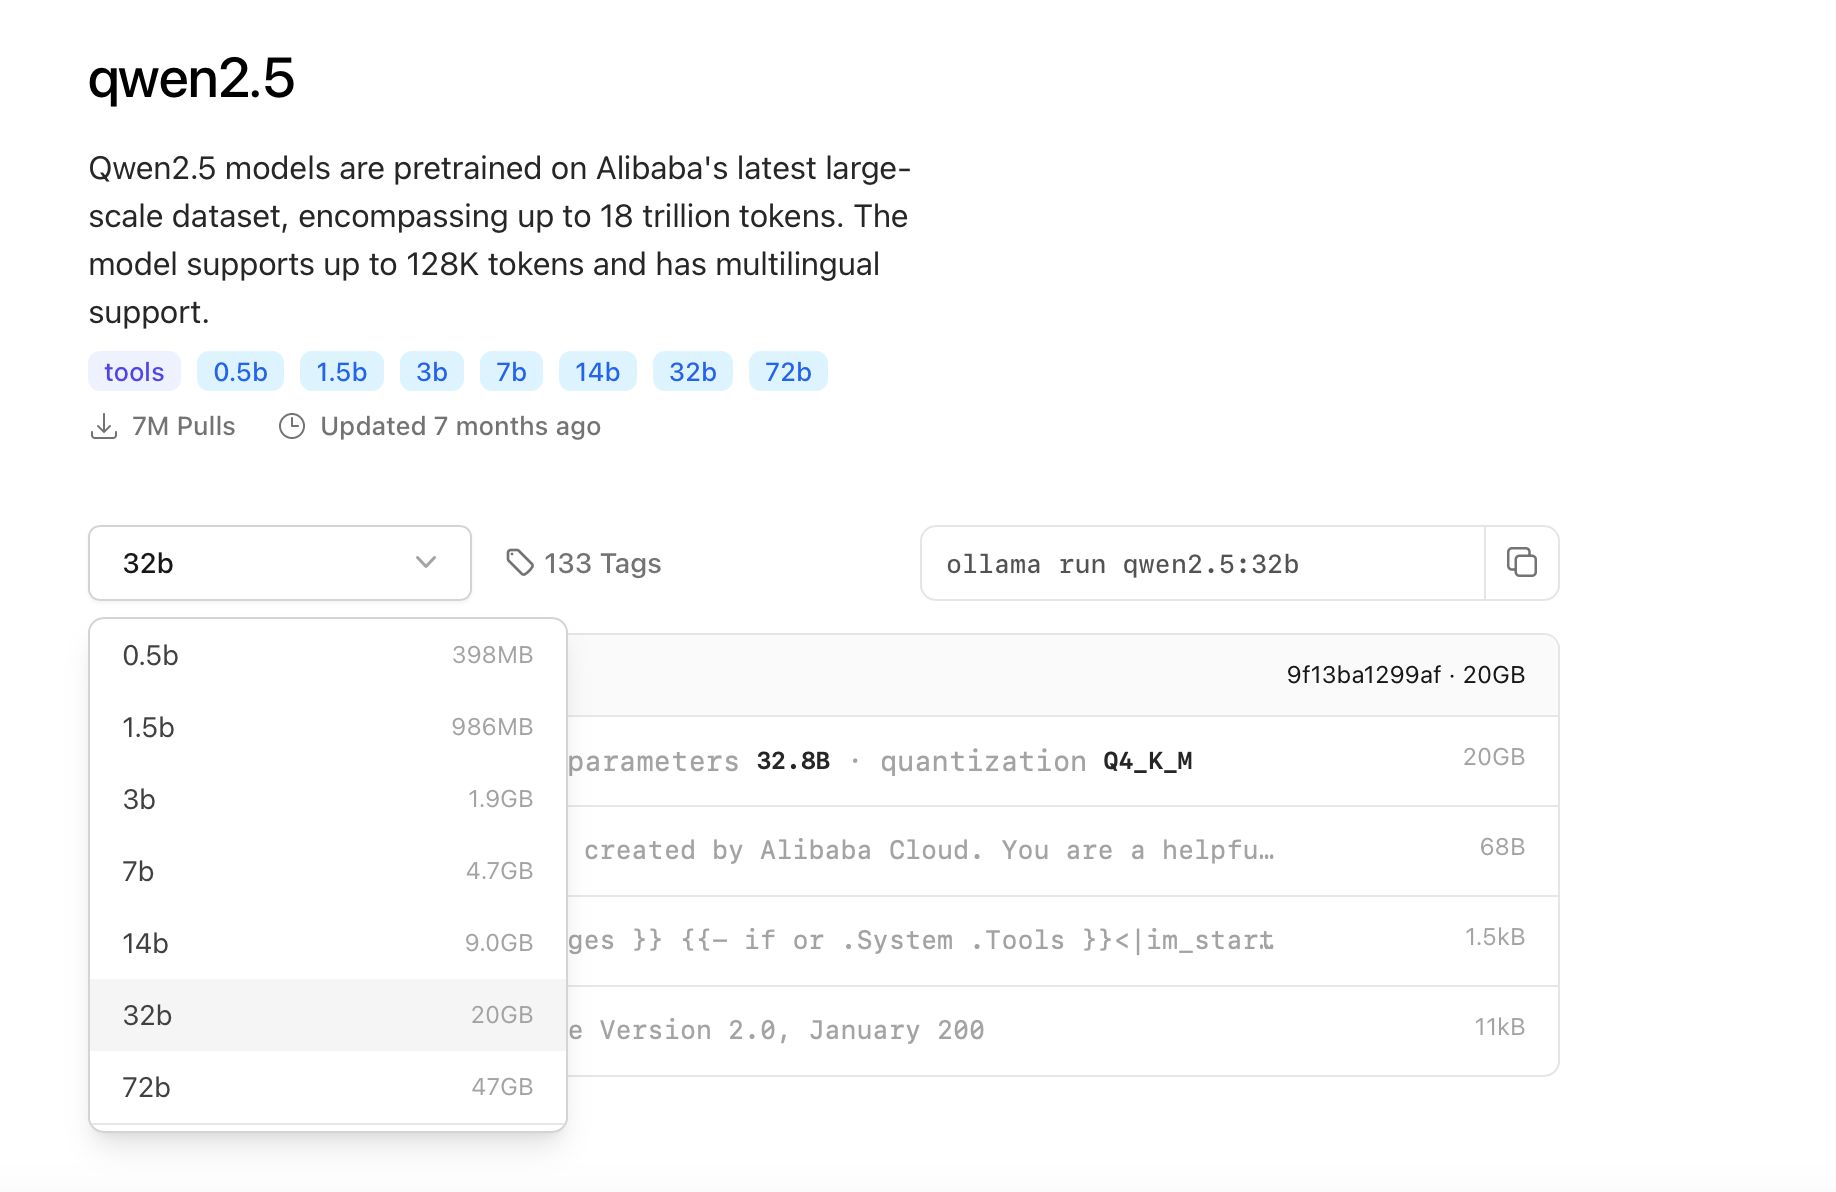Select 72b 47GB option in dropdown

click(328, 1088)
